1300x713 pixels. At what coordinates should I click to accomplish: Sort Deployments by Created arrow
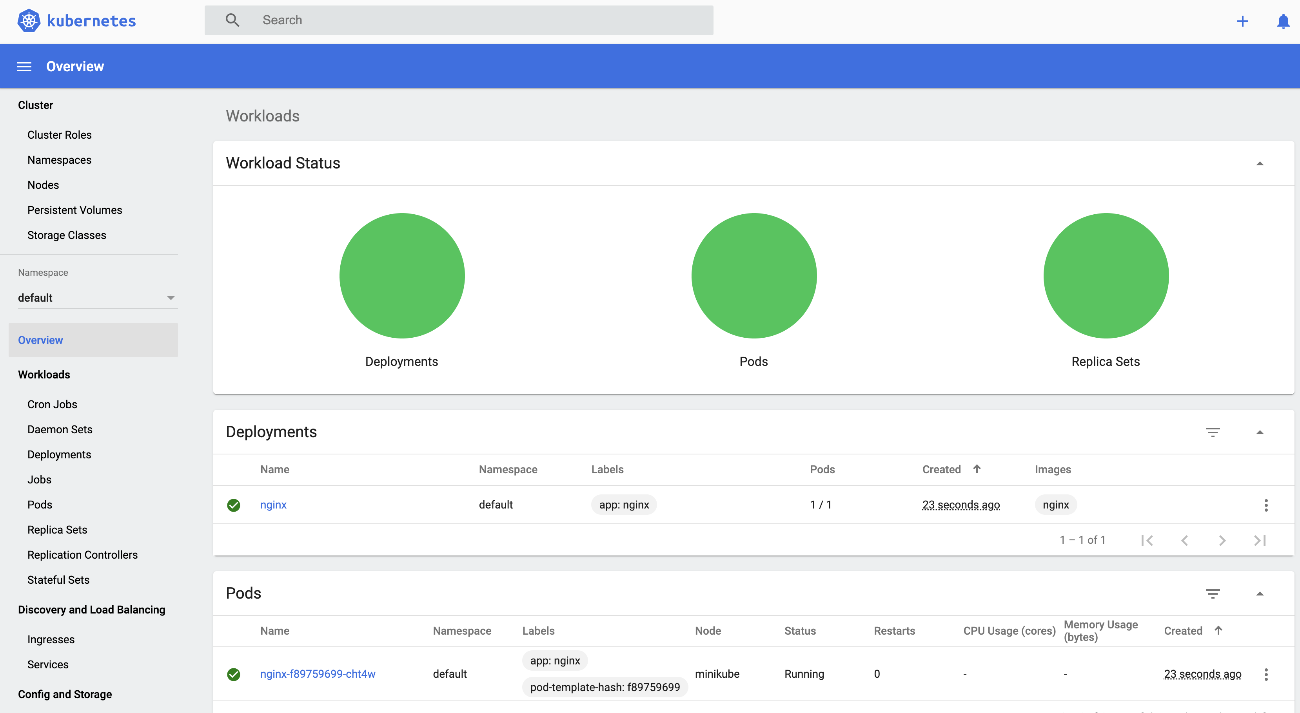point(977,469)
